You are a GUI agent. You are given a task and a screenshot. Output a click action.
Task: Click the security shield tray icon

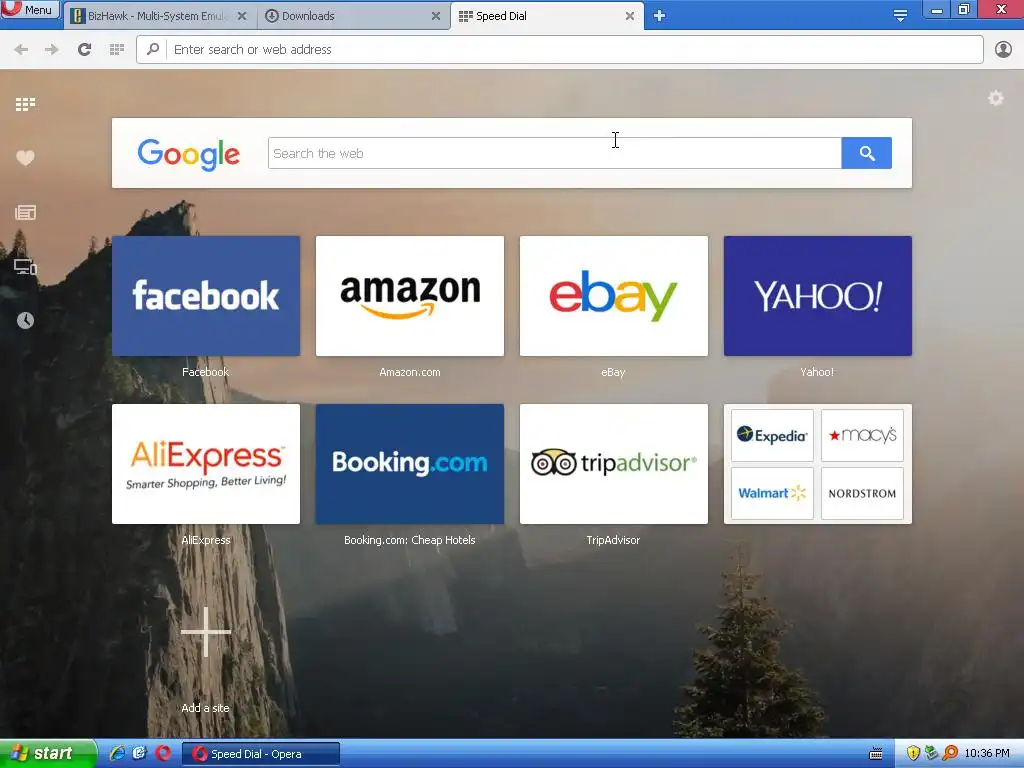(913, 754)
